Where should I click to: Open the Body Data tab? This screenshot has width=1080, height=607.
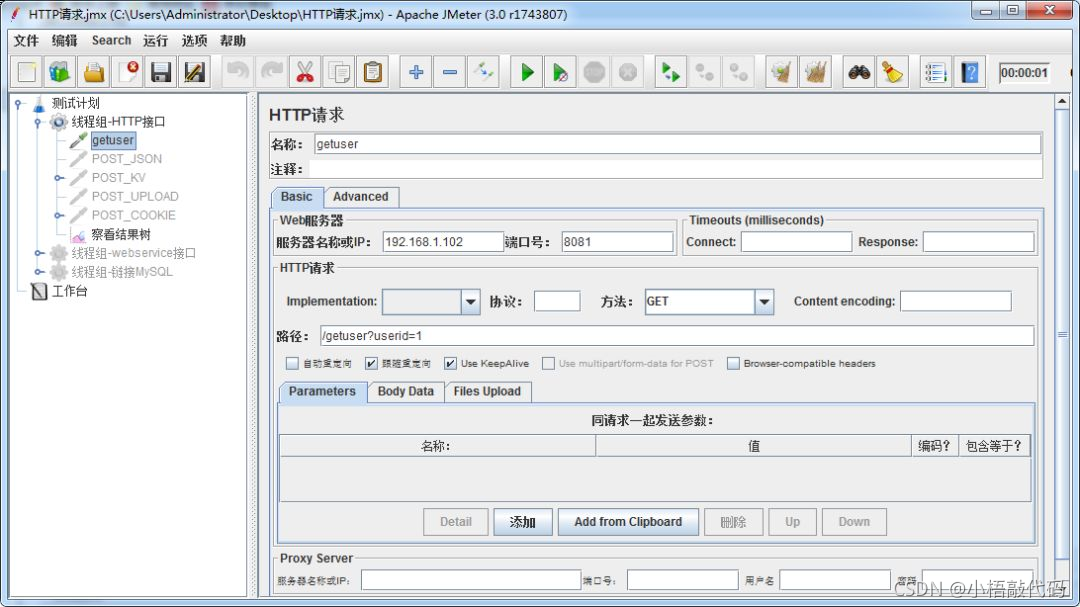(406, 391)
